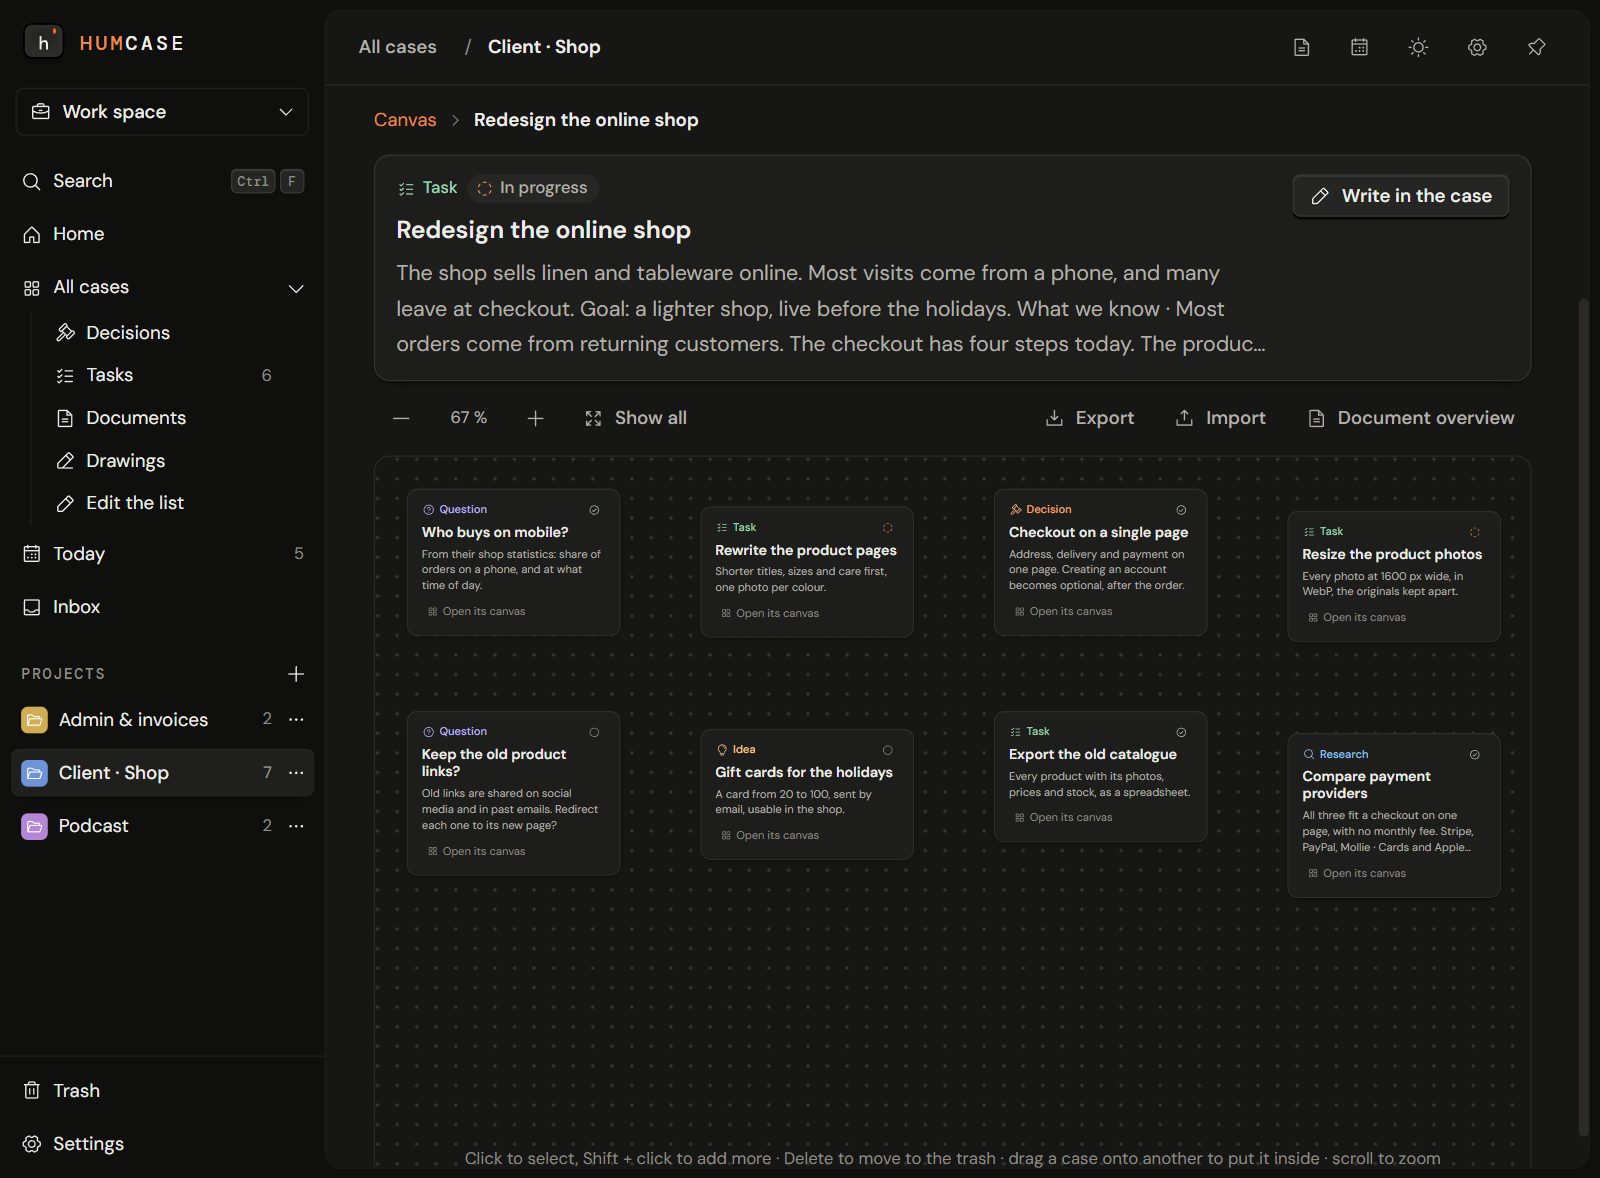Click the Idea bulb icon on gift cards
Image resolution: width=1600 pixels, height=1178 pixels.
[x=722, y=750]
